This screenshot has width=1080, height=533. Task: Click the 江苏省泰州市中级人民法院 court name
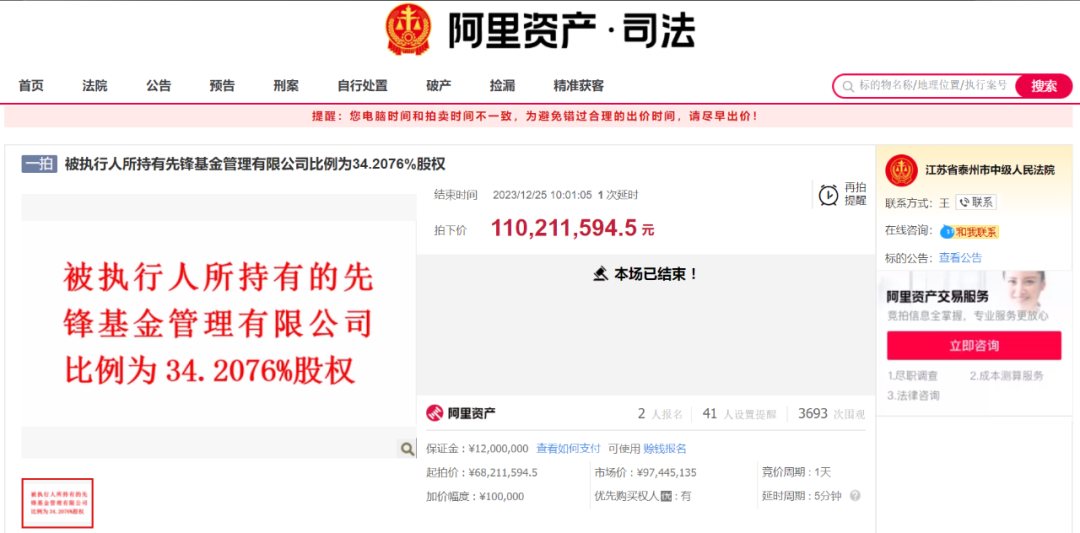[x=990, y=171]
